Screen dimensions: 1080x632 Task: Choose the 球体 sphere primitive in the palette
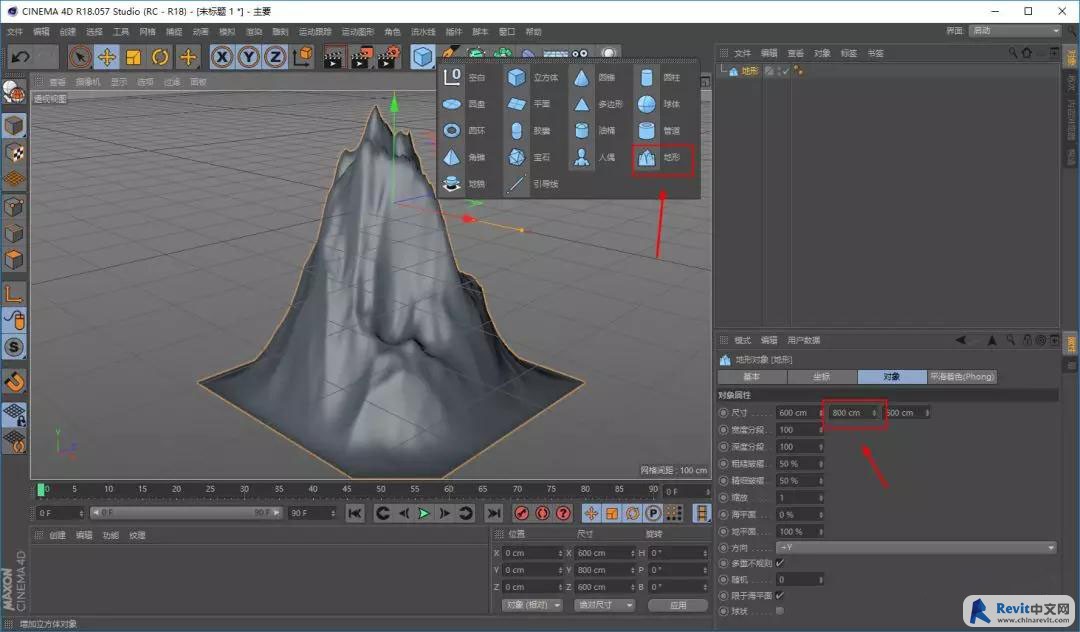coord(659,104)
